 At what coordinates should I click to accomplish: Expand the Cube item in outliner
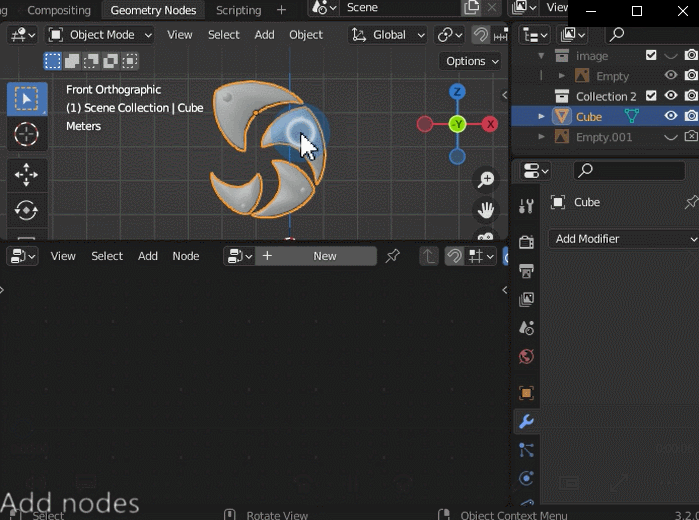click(x=542, y=116)
